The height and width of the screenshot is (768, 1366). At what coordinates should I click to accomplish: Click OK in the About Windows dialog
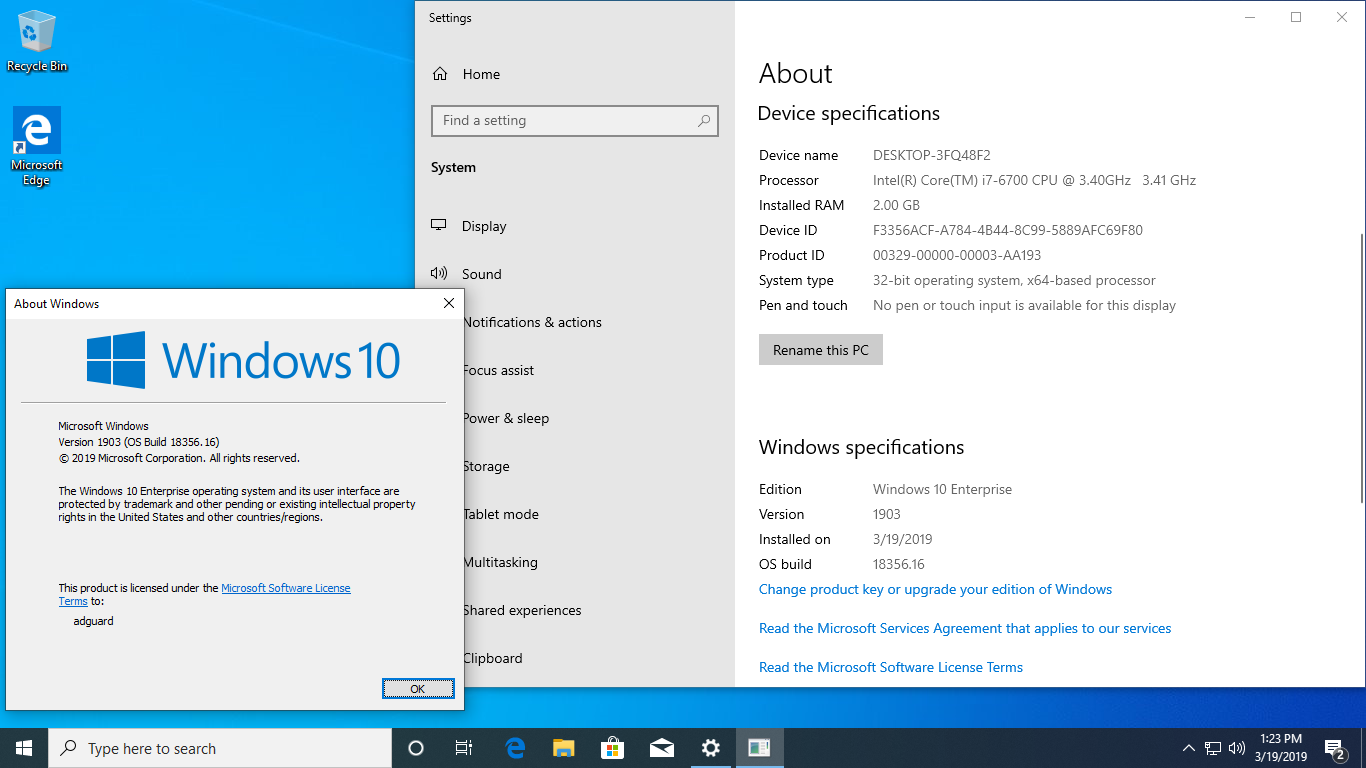418,689
